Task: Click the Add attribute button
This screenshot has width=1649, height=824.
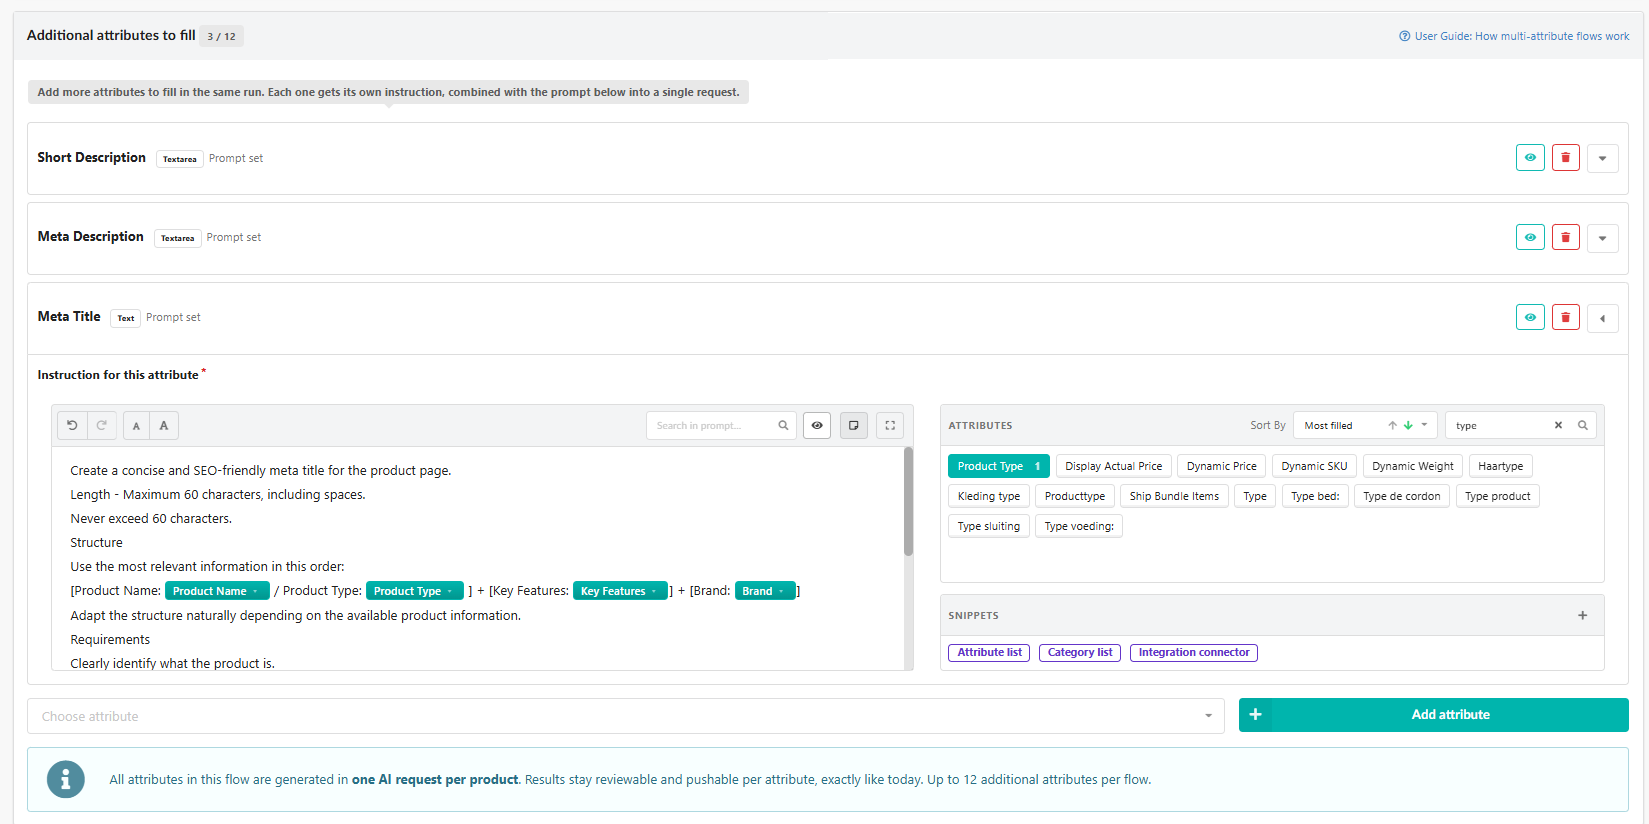Action: click(1433, 715)
